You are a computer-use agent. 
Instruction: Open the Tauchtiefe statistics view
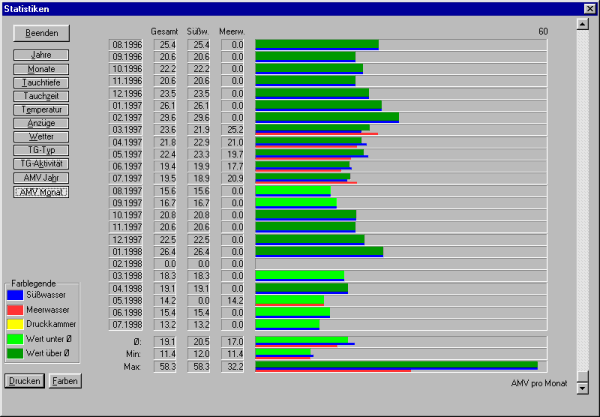coord(42,82)
